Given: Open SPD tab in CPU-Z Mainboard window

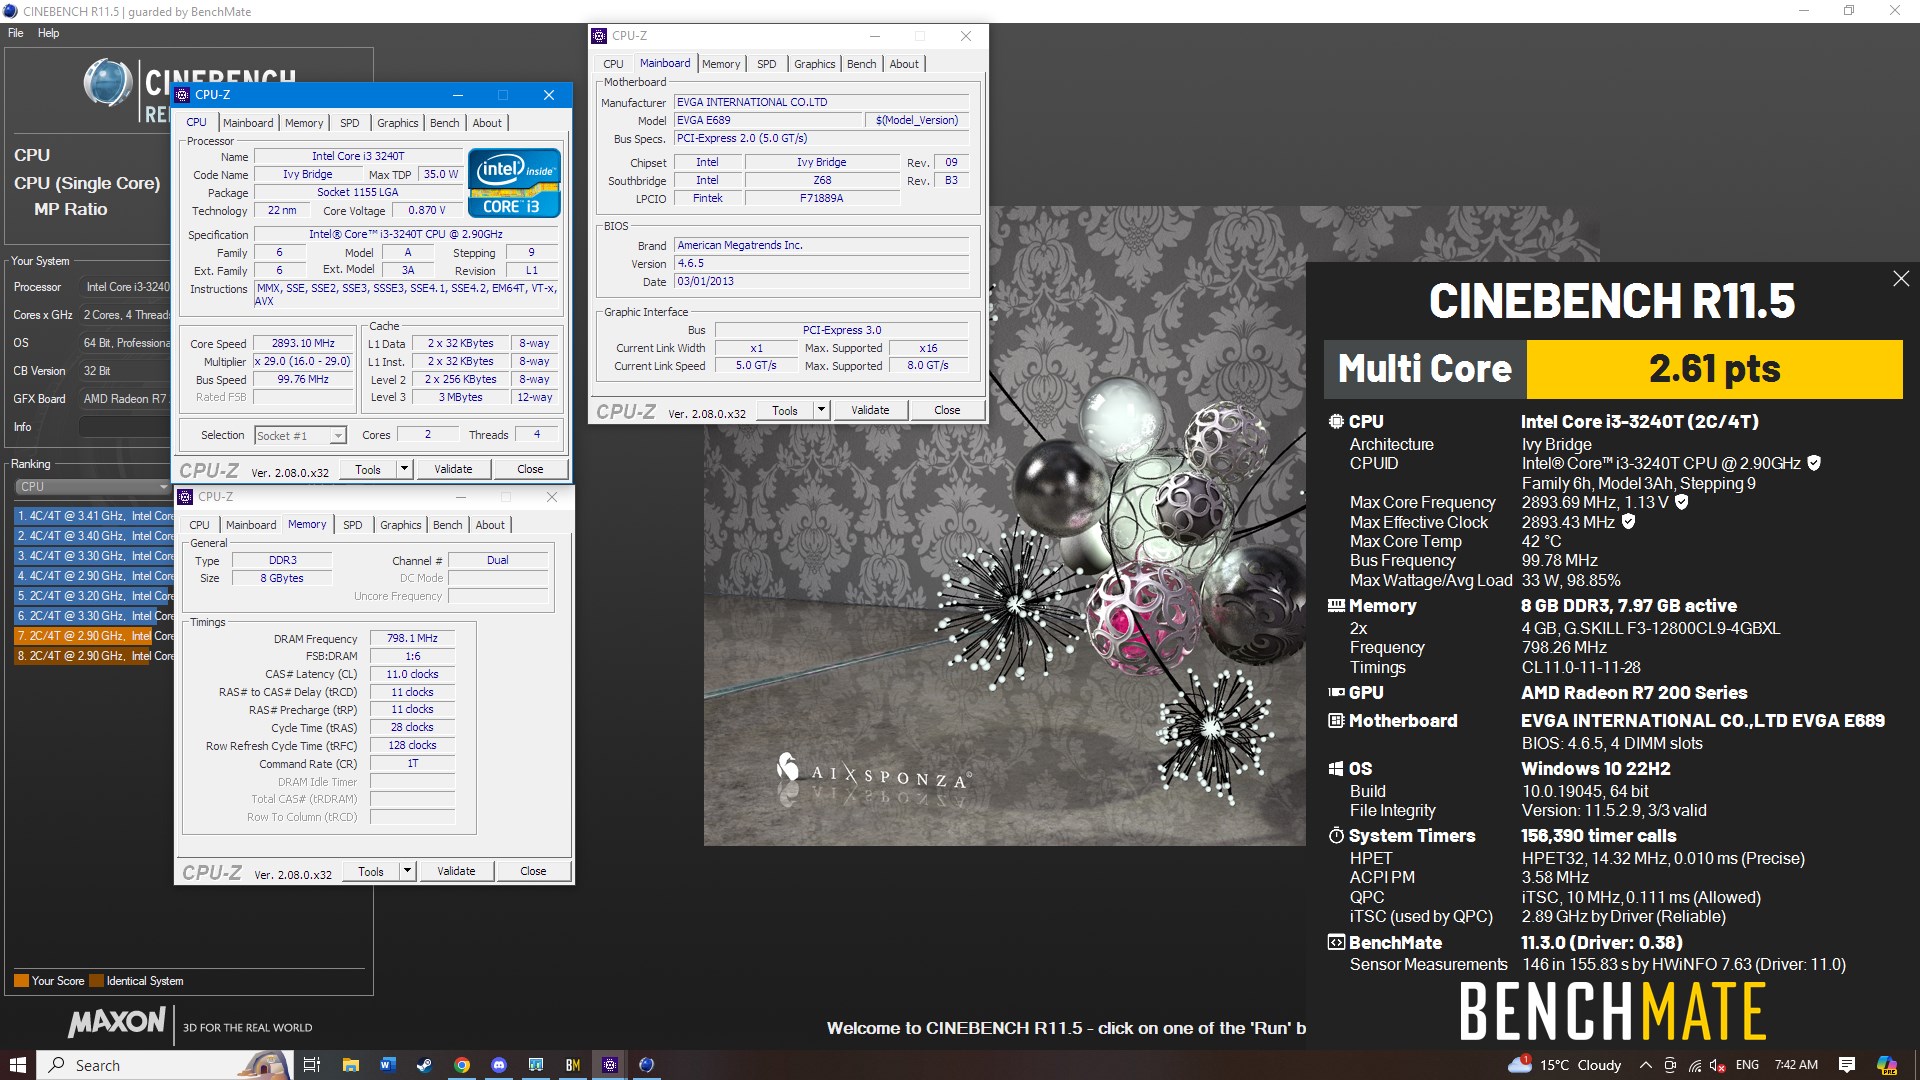Looking at the screenshot, I should pyautogui.click(x=767, y=64).
